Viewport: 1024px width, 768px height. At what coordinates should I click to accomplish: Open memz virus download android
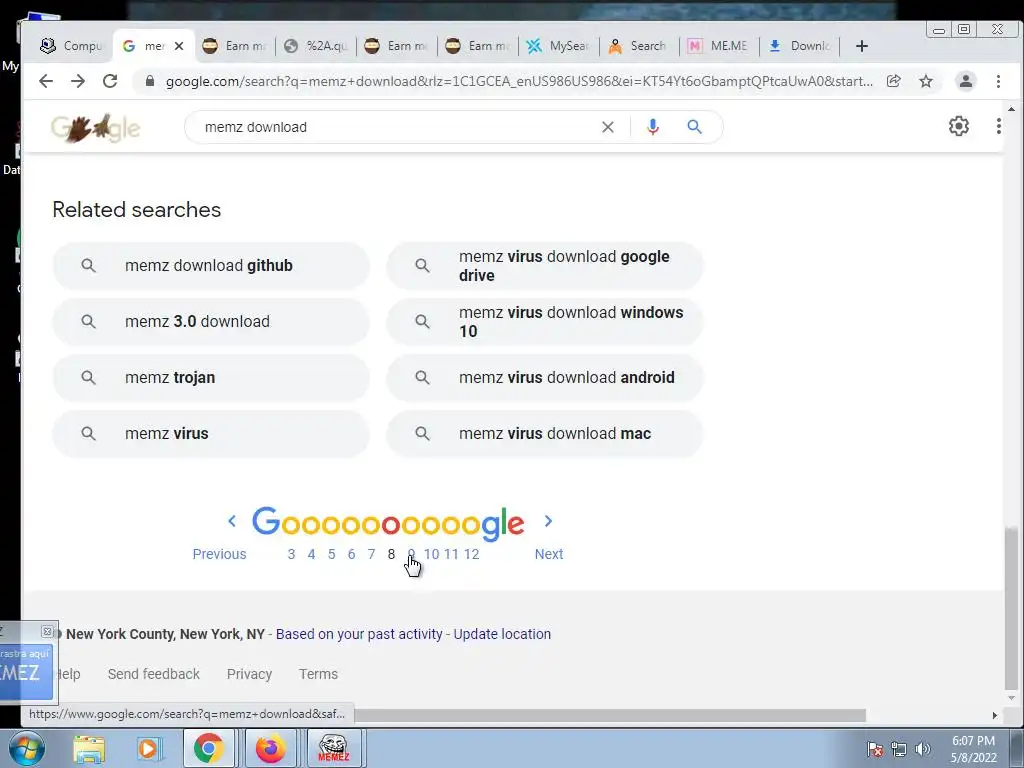545,377
